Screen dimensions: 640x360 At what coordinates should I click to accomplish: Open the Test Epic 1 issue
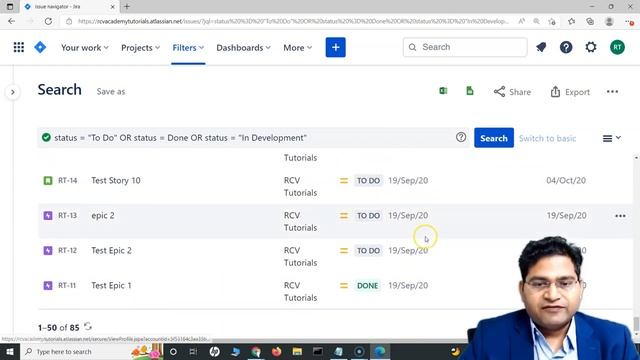pos(111,286)
